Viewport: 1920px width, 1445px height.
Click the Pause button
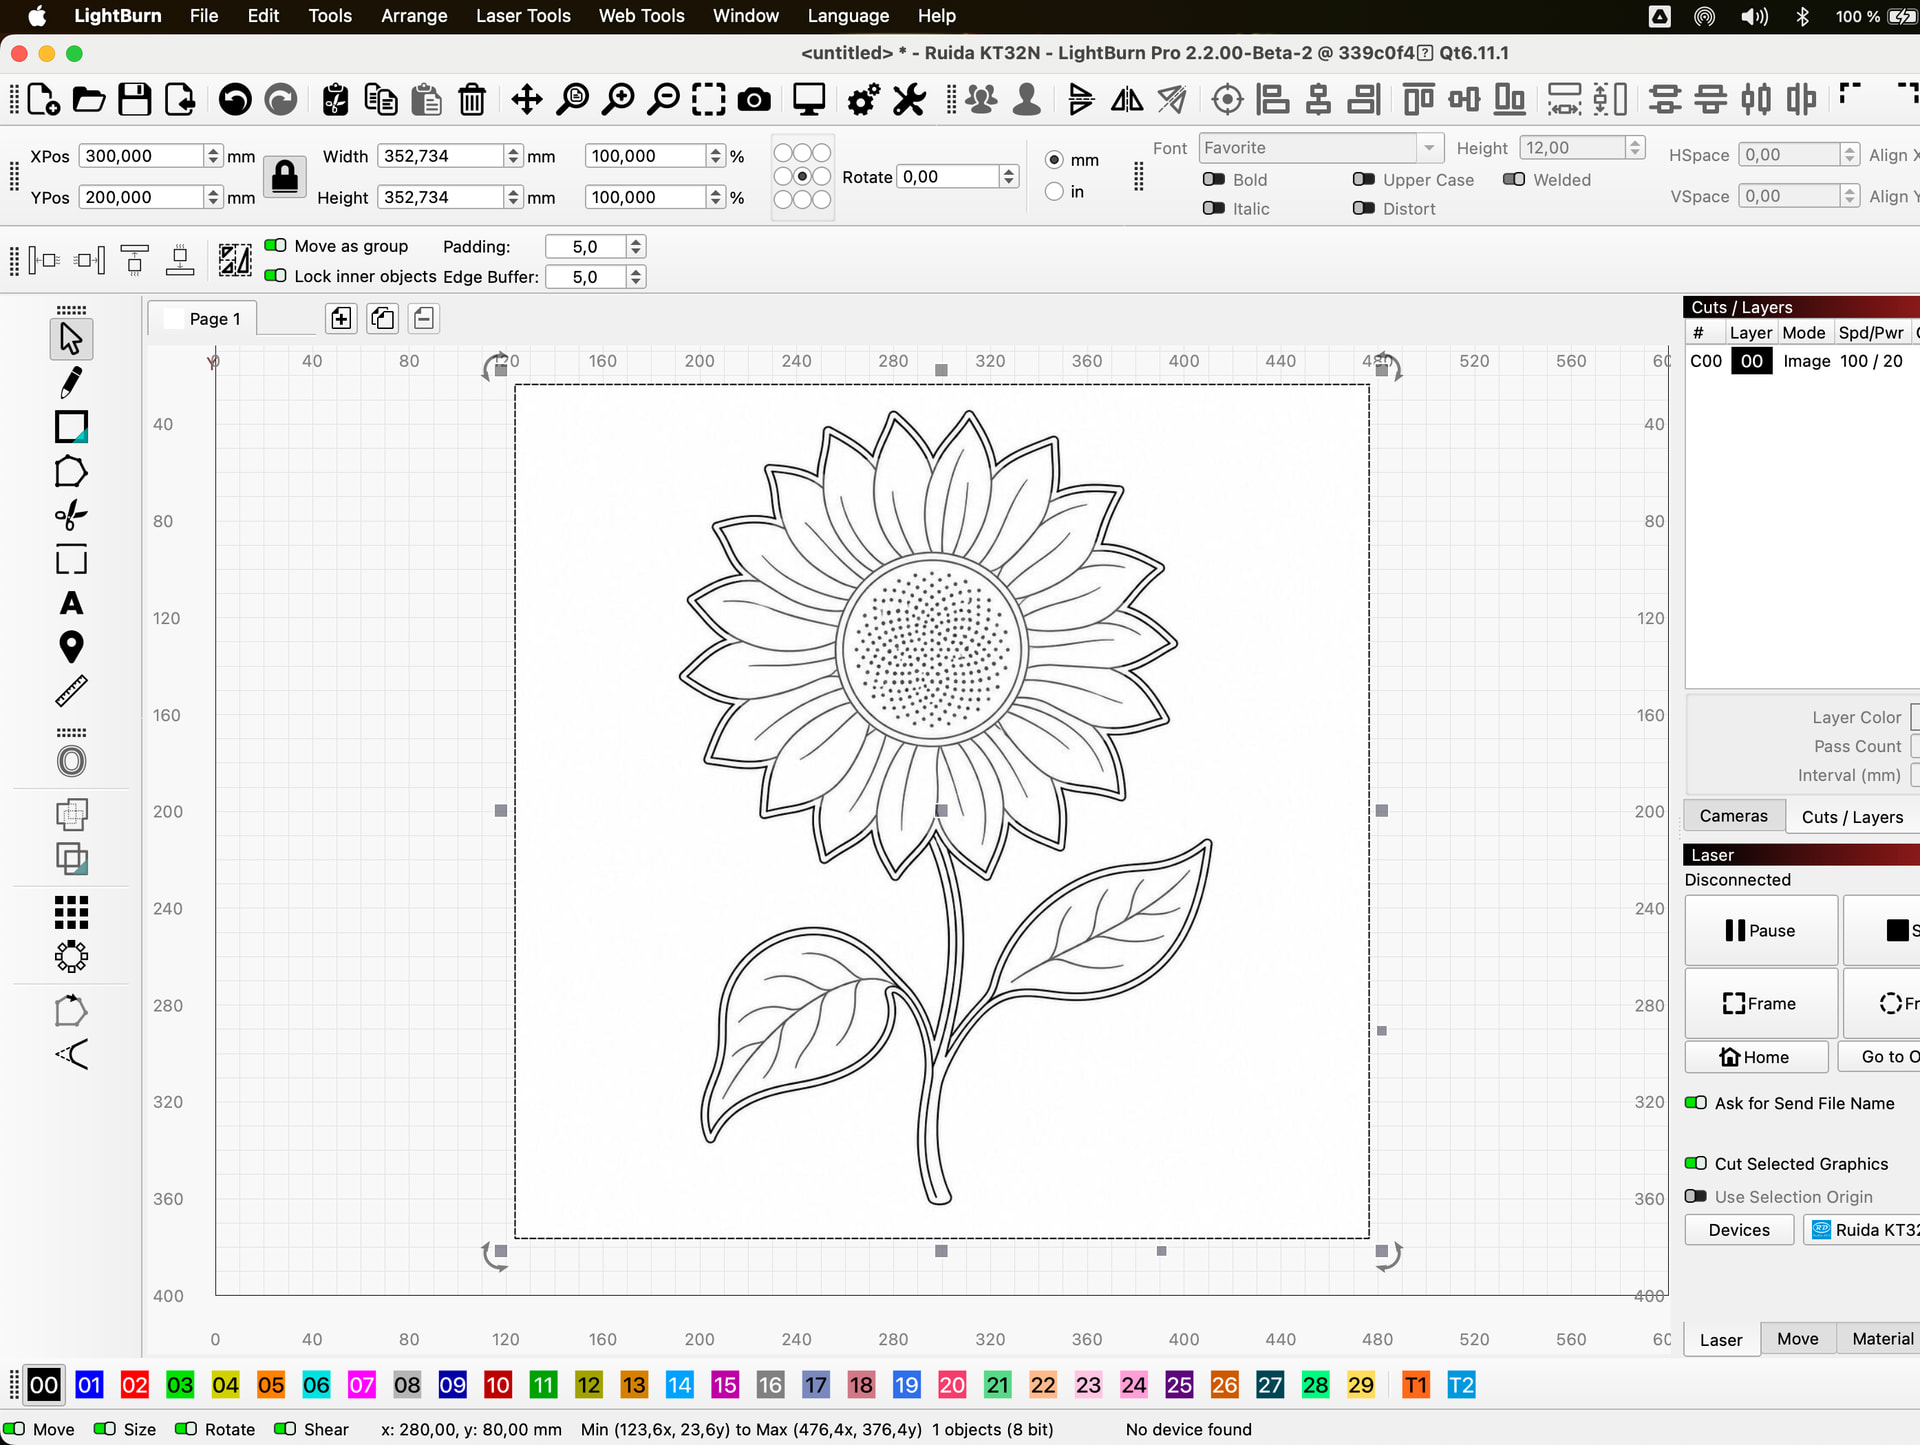pyautogui.click(x=1761, y=930)
